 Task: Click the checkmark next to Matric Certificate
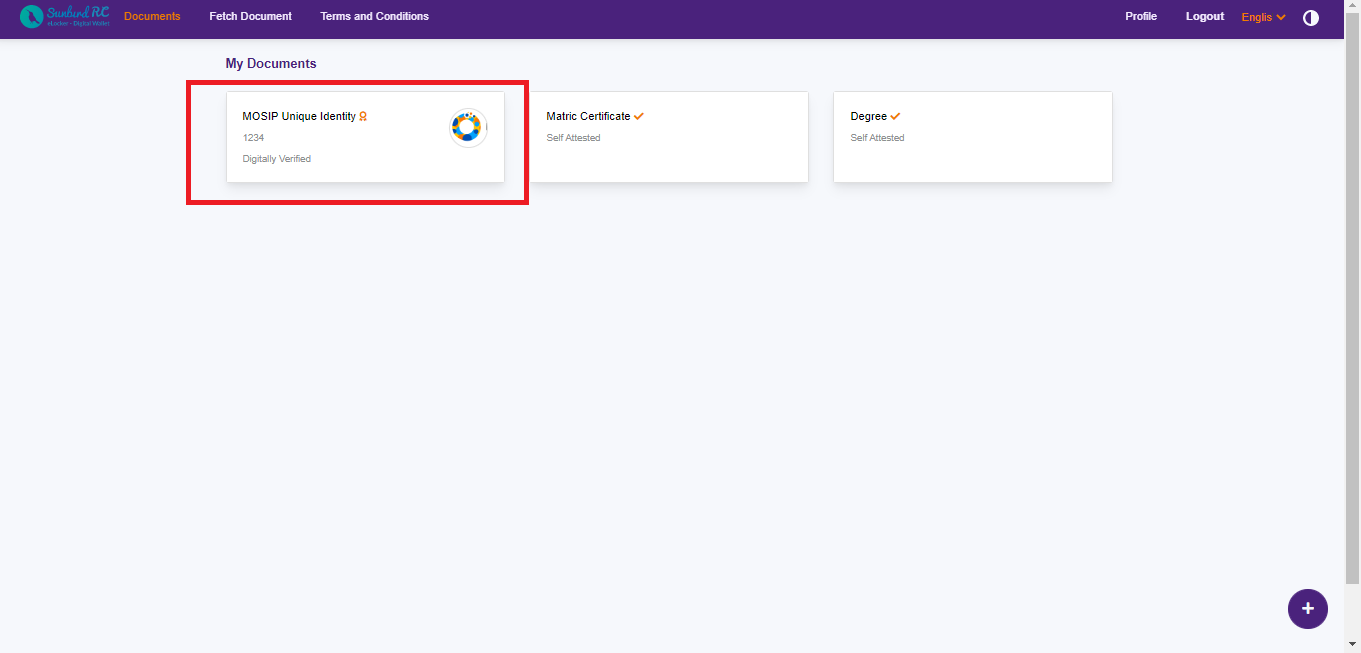(x=639, y=117)
